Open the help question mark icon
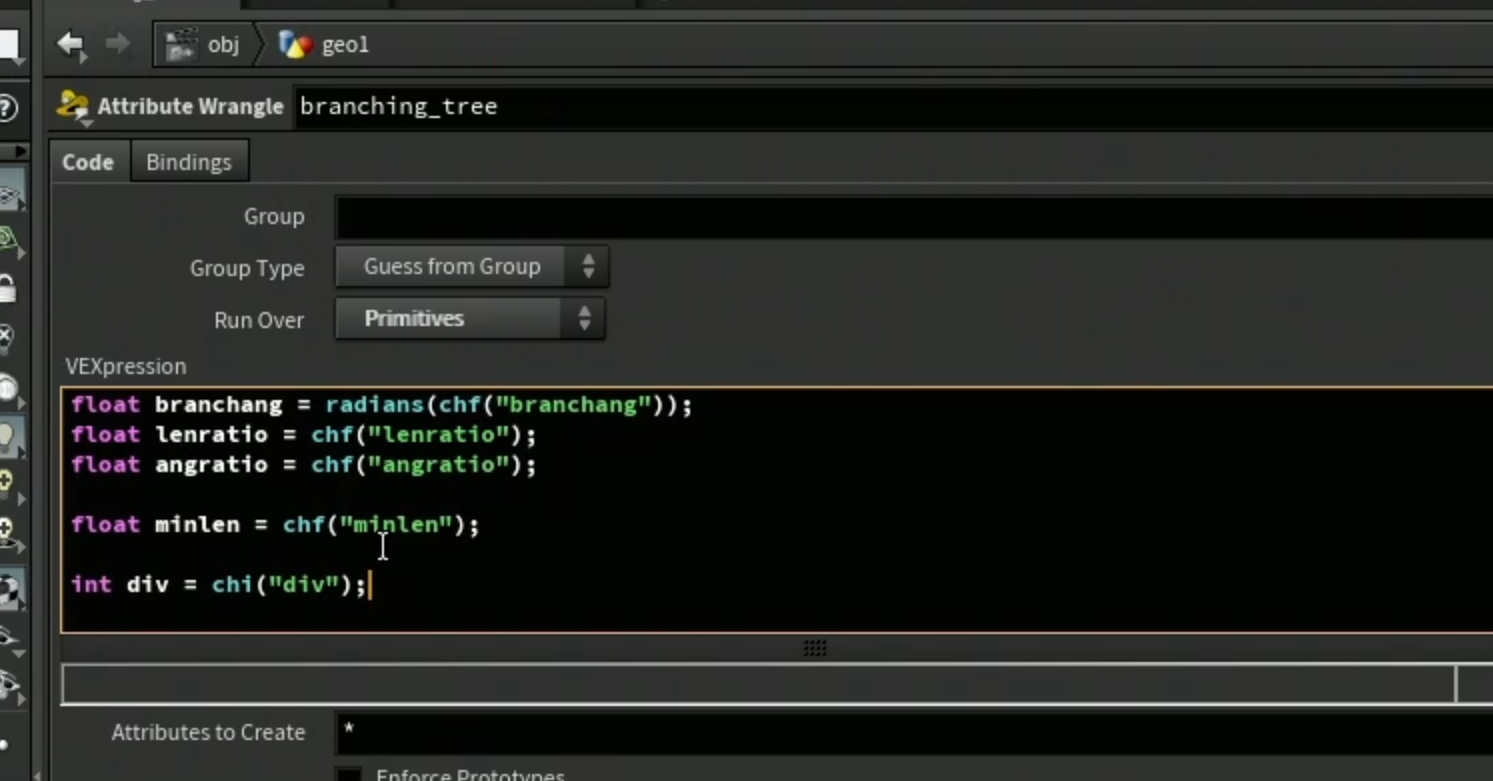 pyautogui.click(x=8, y=107)
